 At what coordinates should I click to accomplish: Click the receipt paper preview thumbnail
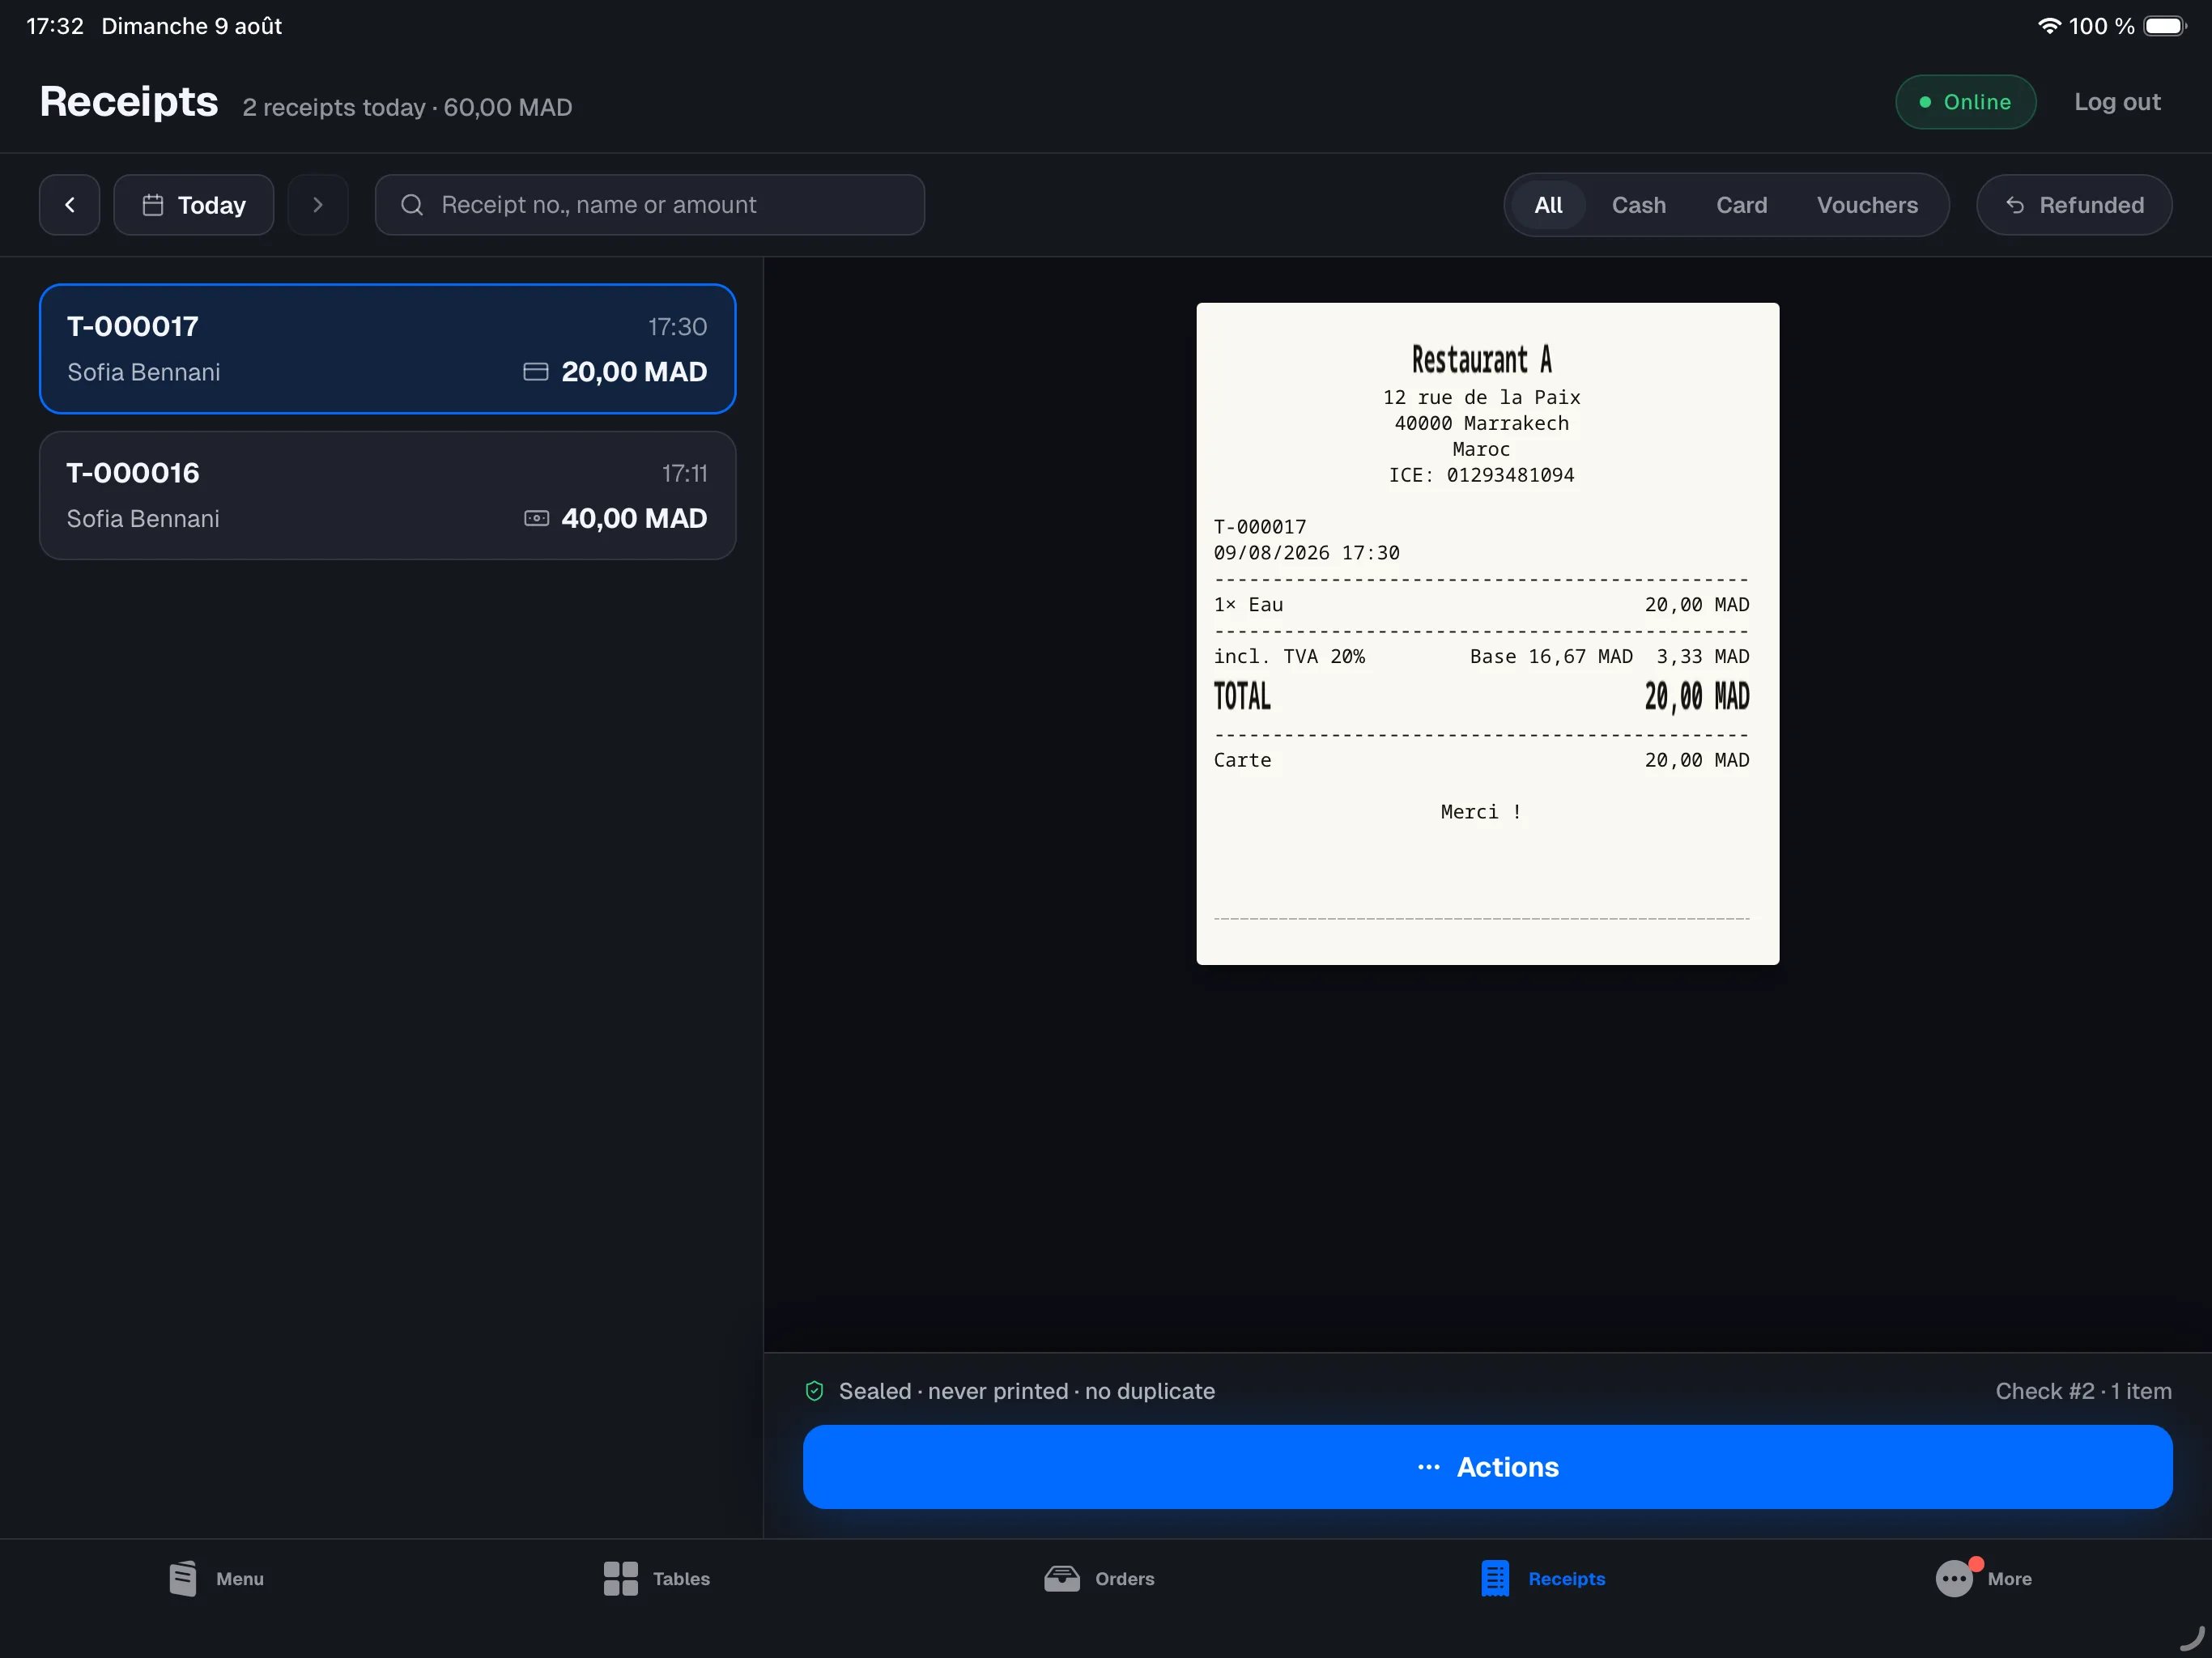point(1487,633)
